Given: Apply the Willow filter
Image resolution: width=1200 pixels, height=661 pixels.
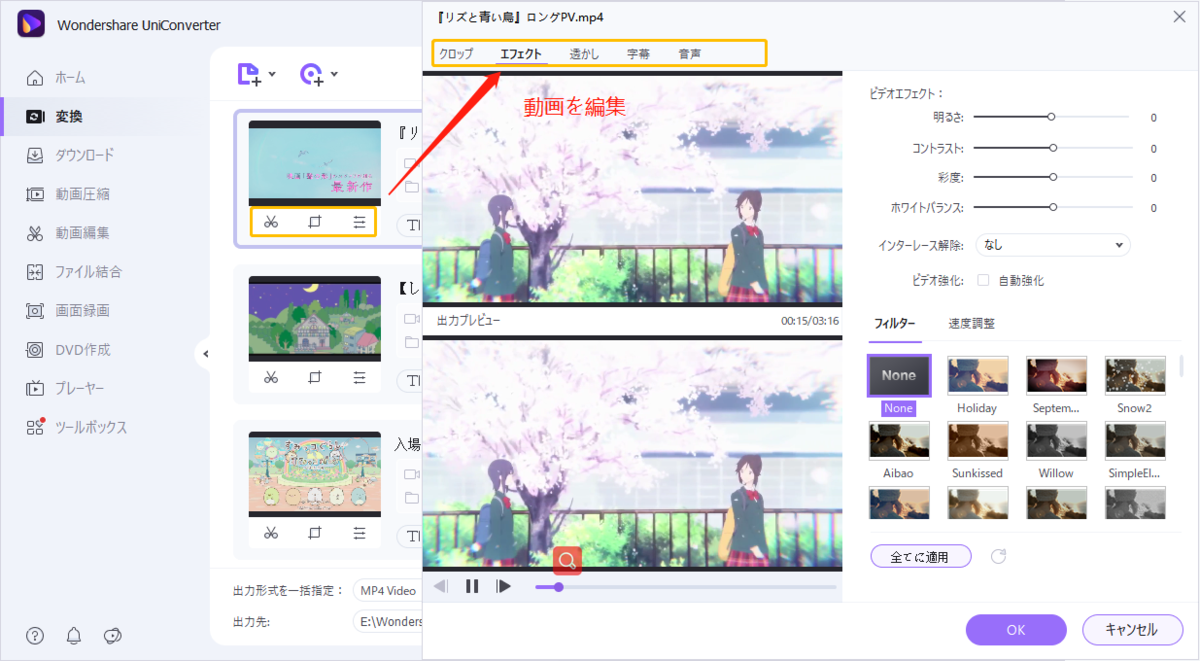Looking at the screenshot, I should (x=1056, y=441).
